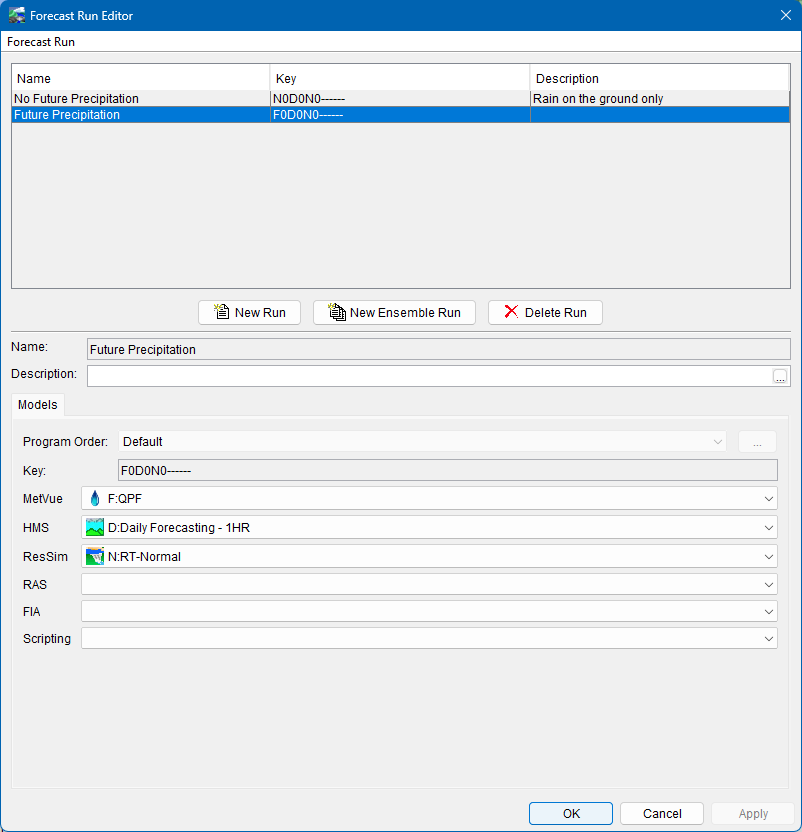Close the Forecast Run Editor window

point(786,15)
